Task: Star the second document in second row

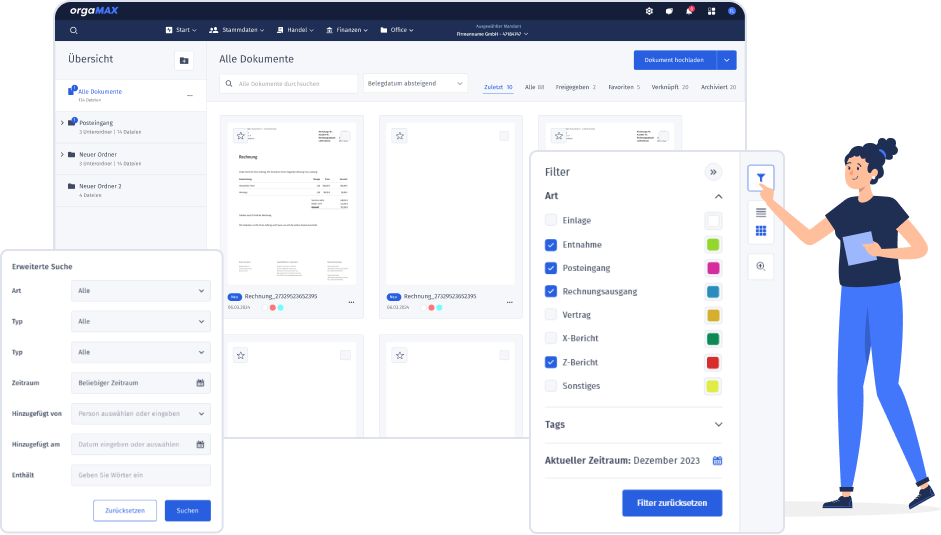Action: coord(400,355)
